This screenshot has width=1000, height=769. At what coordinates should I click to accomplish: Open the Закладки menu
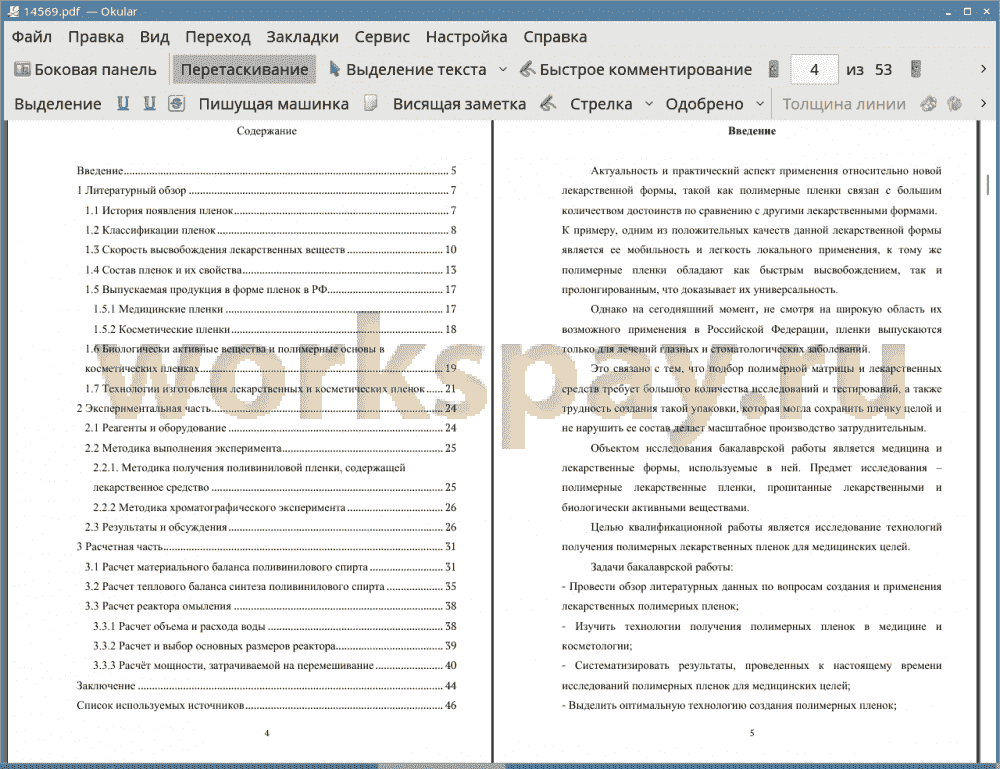pos(302,37)
